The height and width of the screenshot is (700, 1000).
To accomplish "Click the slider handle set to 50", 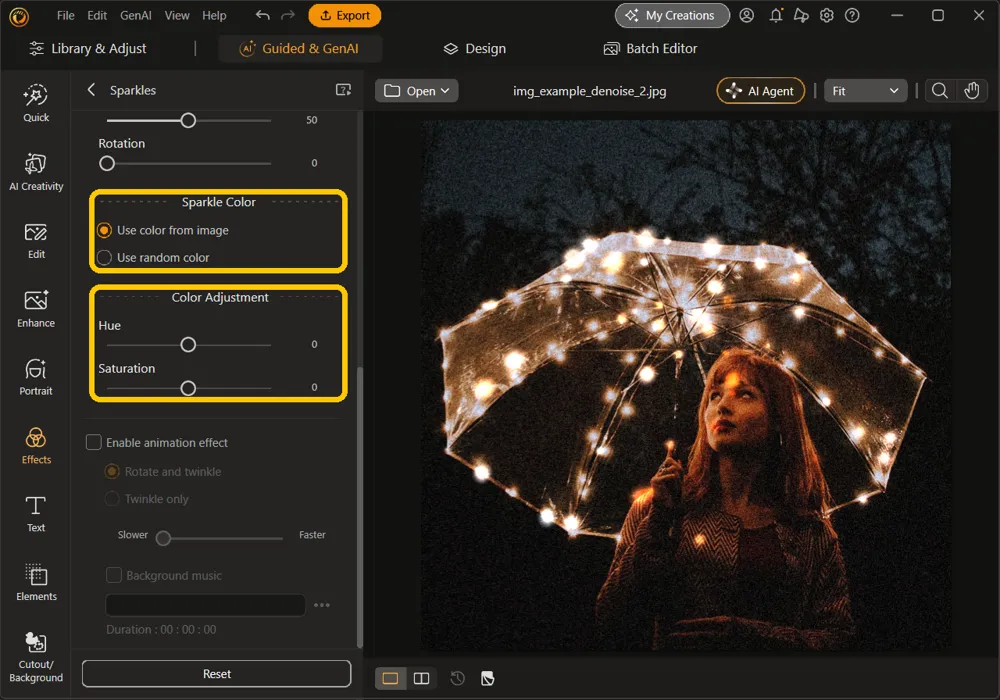I will click(188, 120).
